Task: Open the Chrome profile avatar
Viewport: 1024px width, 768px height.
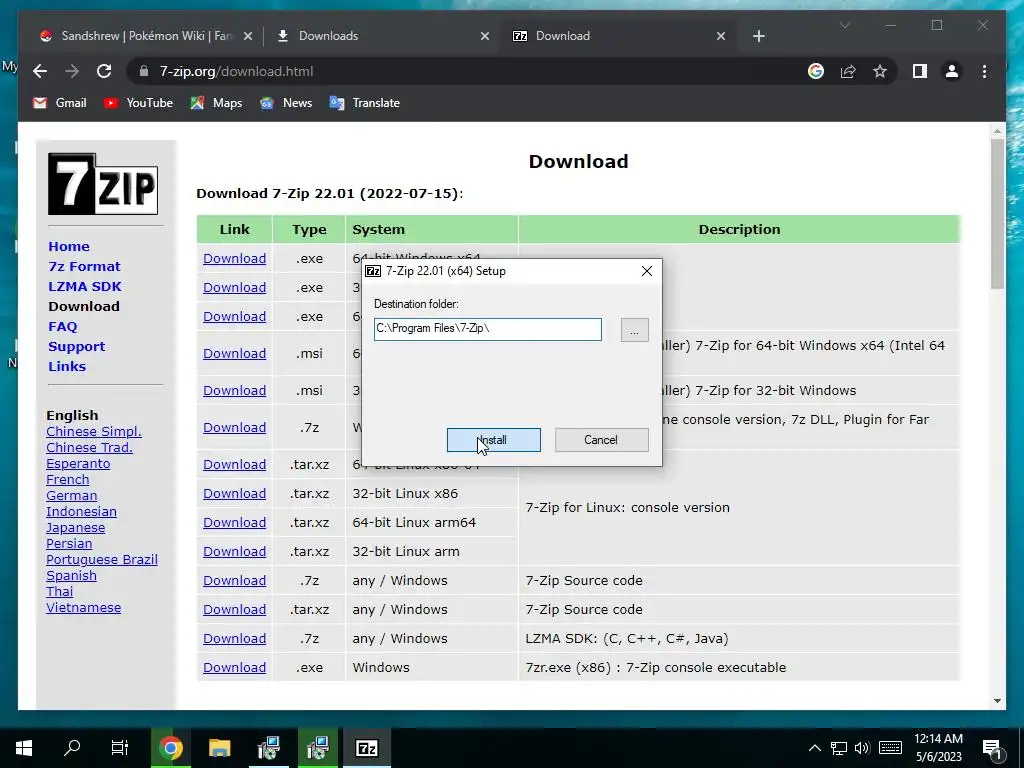Action: (x=952, y=71)
